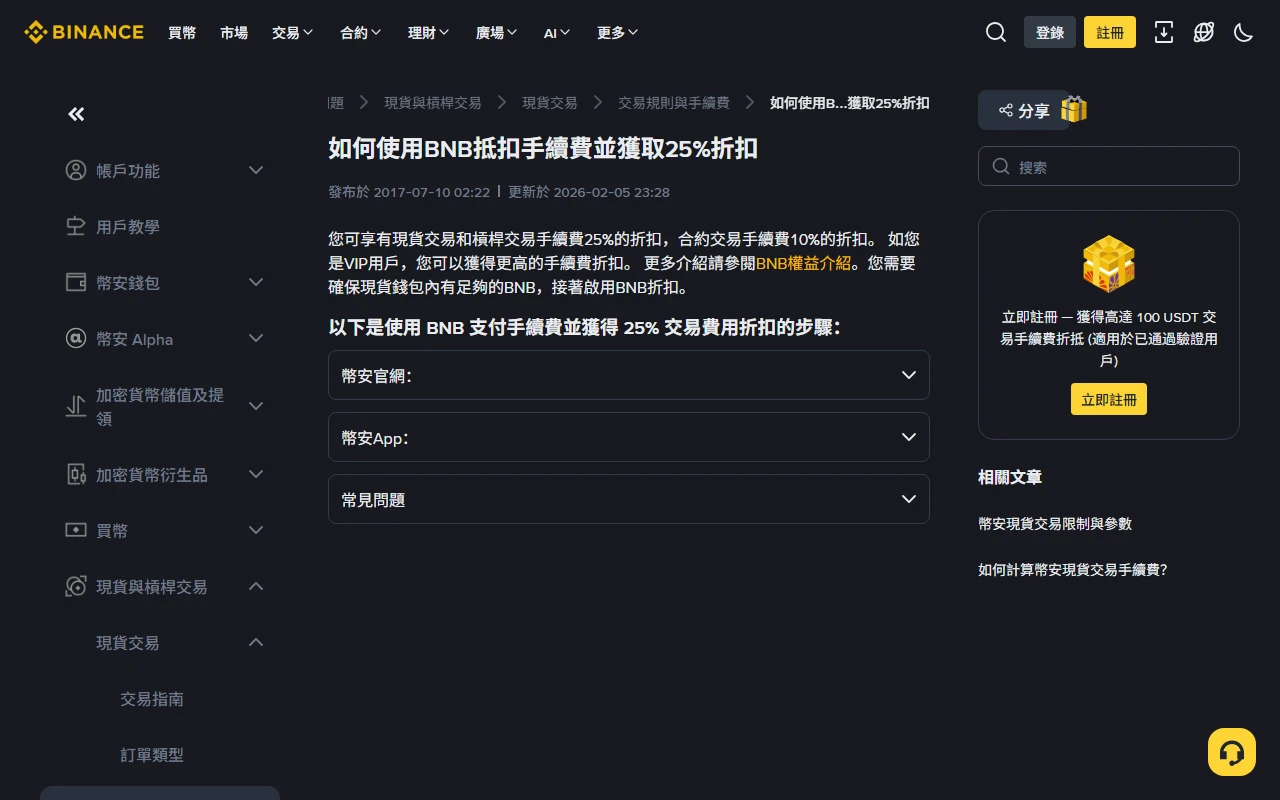Open the search magnifier icon in header
The image size is (1280, 800).
pos(996,32)
